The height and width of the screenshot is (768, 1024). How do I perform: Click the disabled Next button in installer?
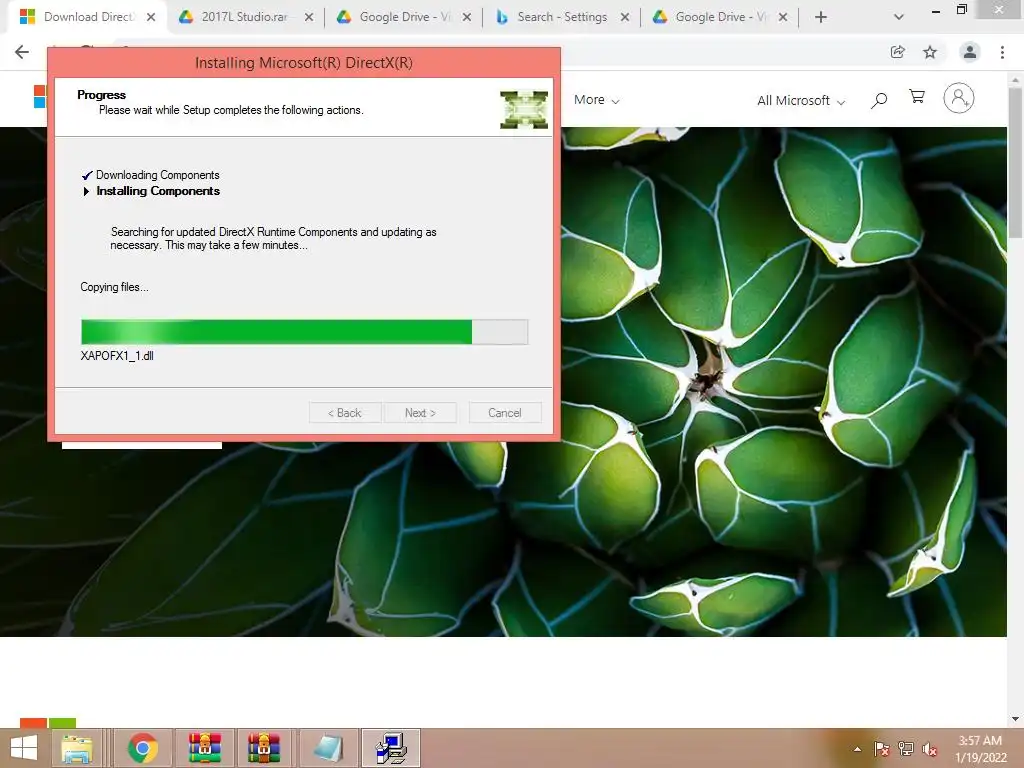[x=420, y=413]
